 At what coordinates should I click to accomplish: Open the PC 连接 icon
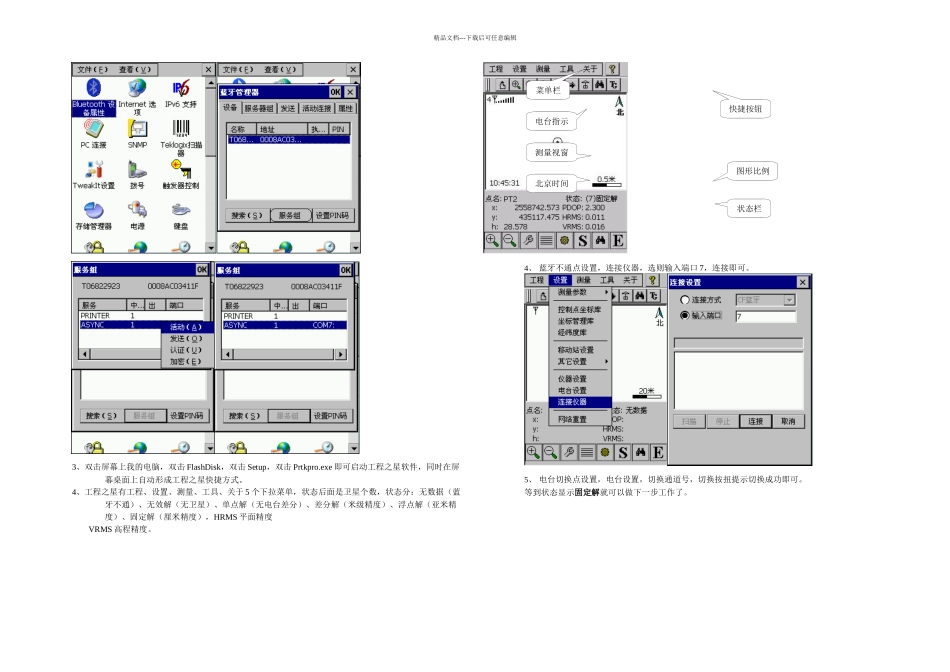pyautogui.click(x=93, y=134)
